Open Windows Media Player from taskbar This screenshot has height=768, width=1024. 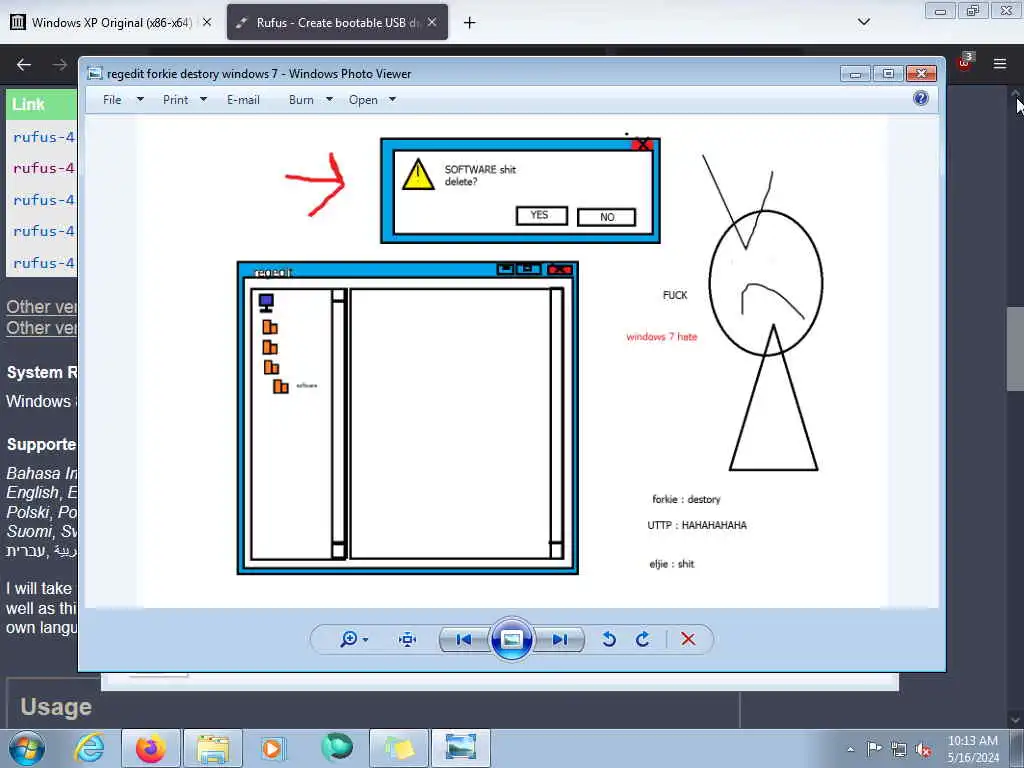click(273, 748)
